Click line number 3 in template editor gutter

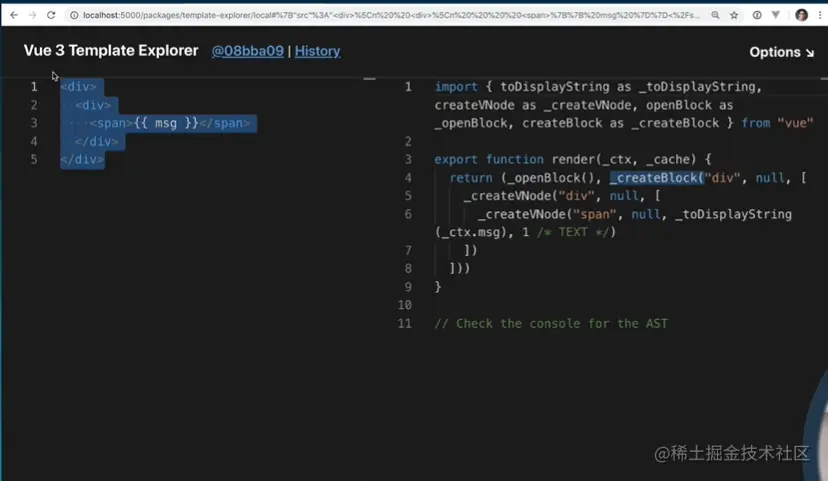[x=34, y=123]
